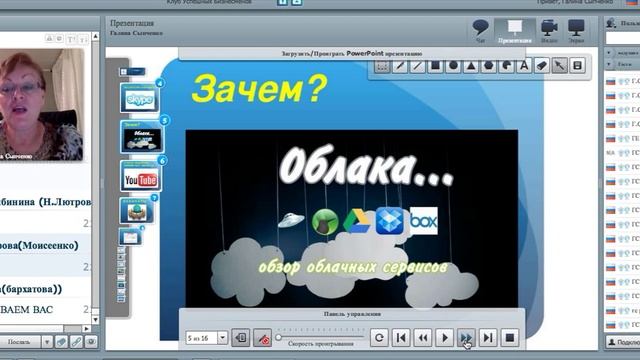Toggle the eye visibility icon in chat

(x=91, y=342)
